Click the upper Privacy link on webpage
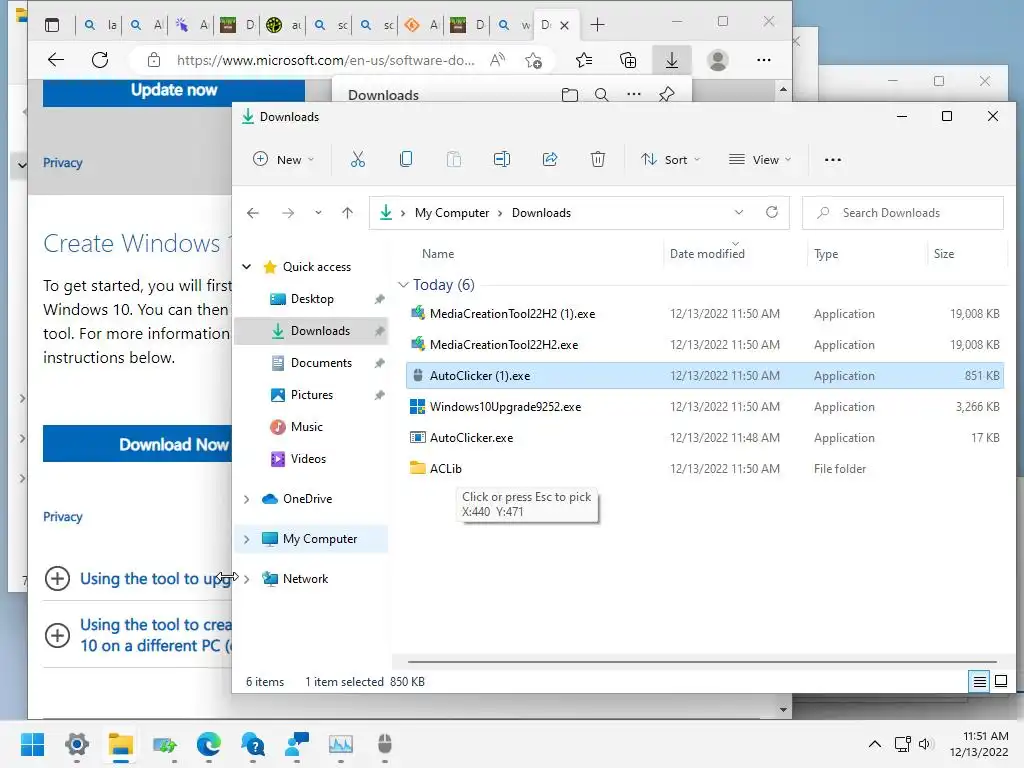The height and width of the screenshot is (768, 1024). (63, 163)
